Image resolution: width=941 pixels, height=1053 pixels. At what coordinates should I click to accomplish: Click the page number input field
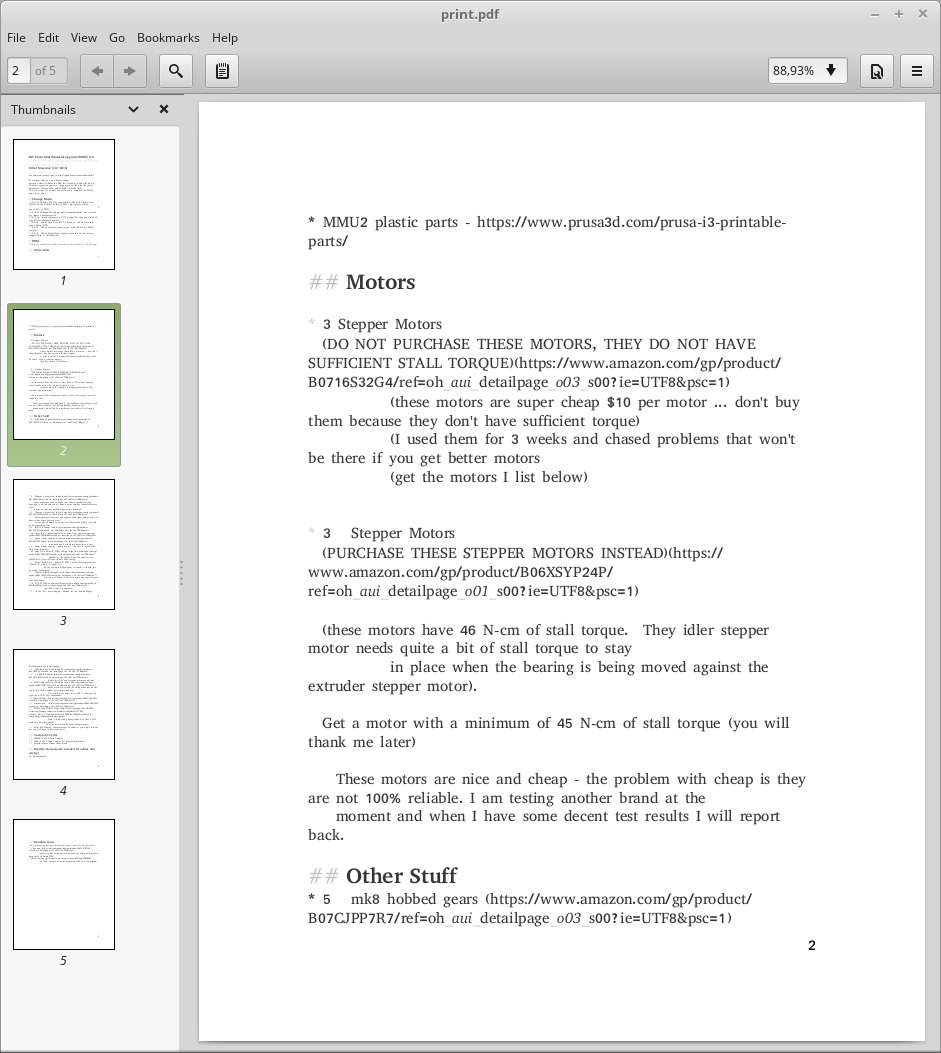19,71
